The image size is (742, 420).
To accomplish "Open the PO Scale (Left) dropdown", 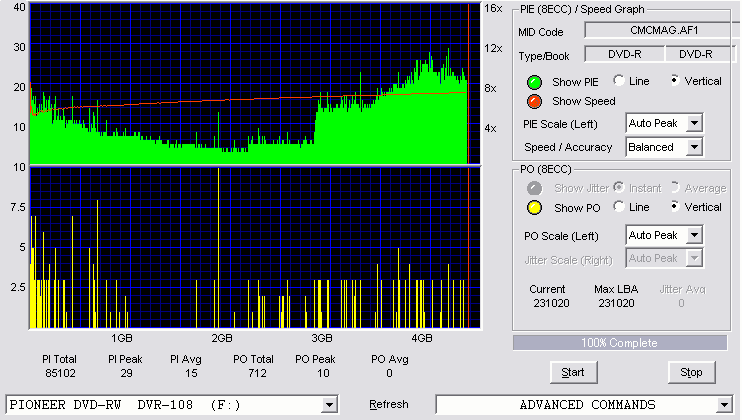I will pyautogui.click(x=694, y=235).
